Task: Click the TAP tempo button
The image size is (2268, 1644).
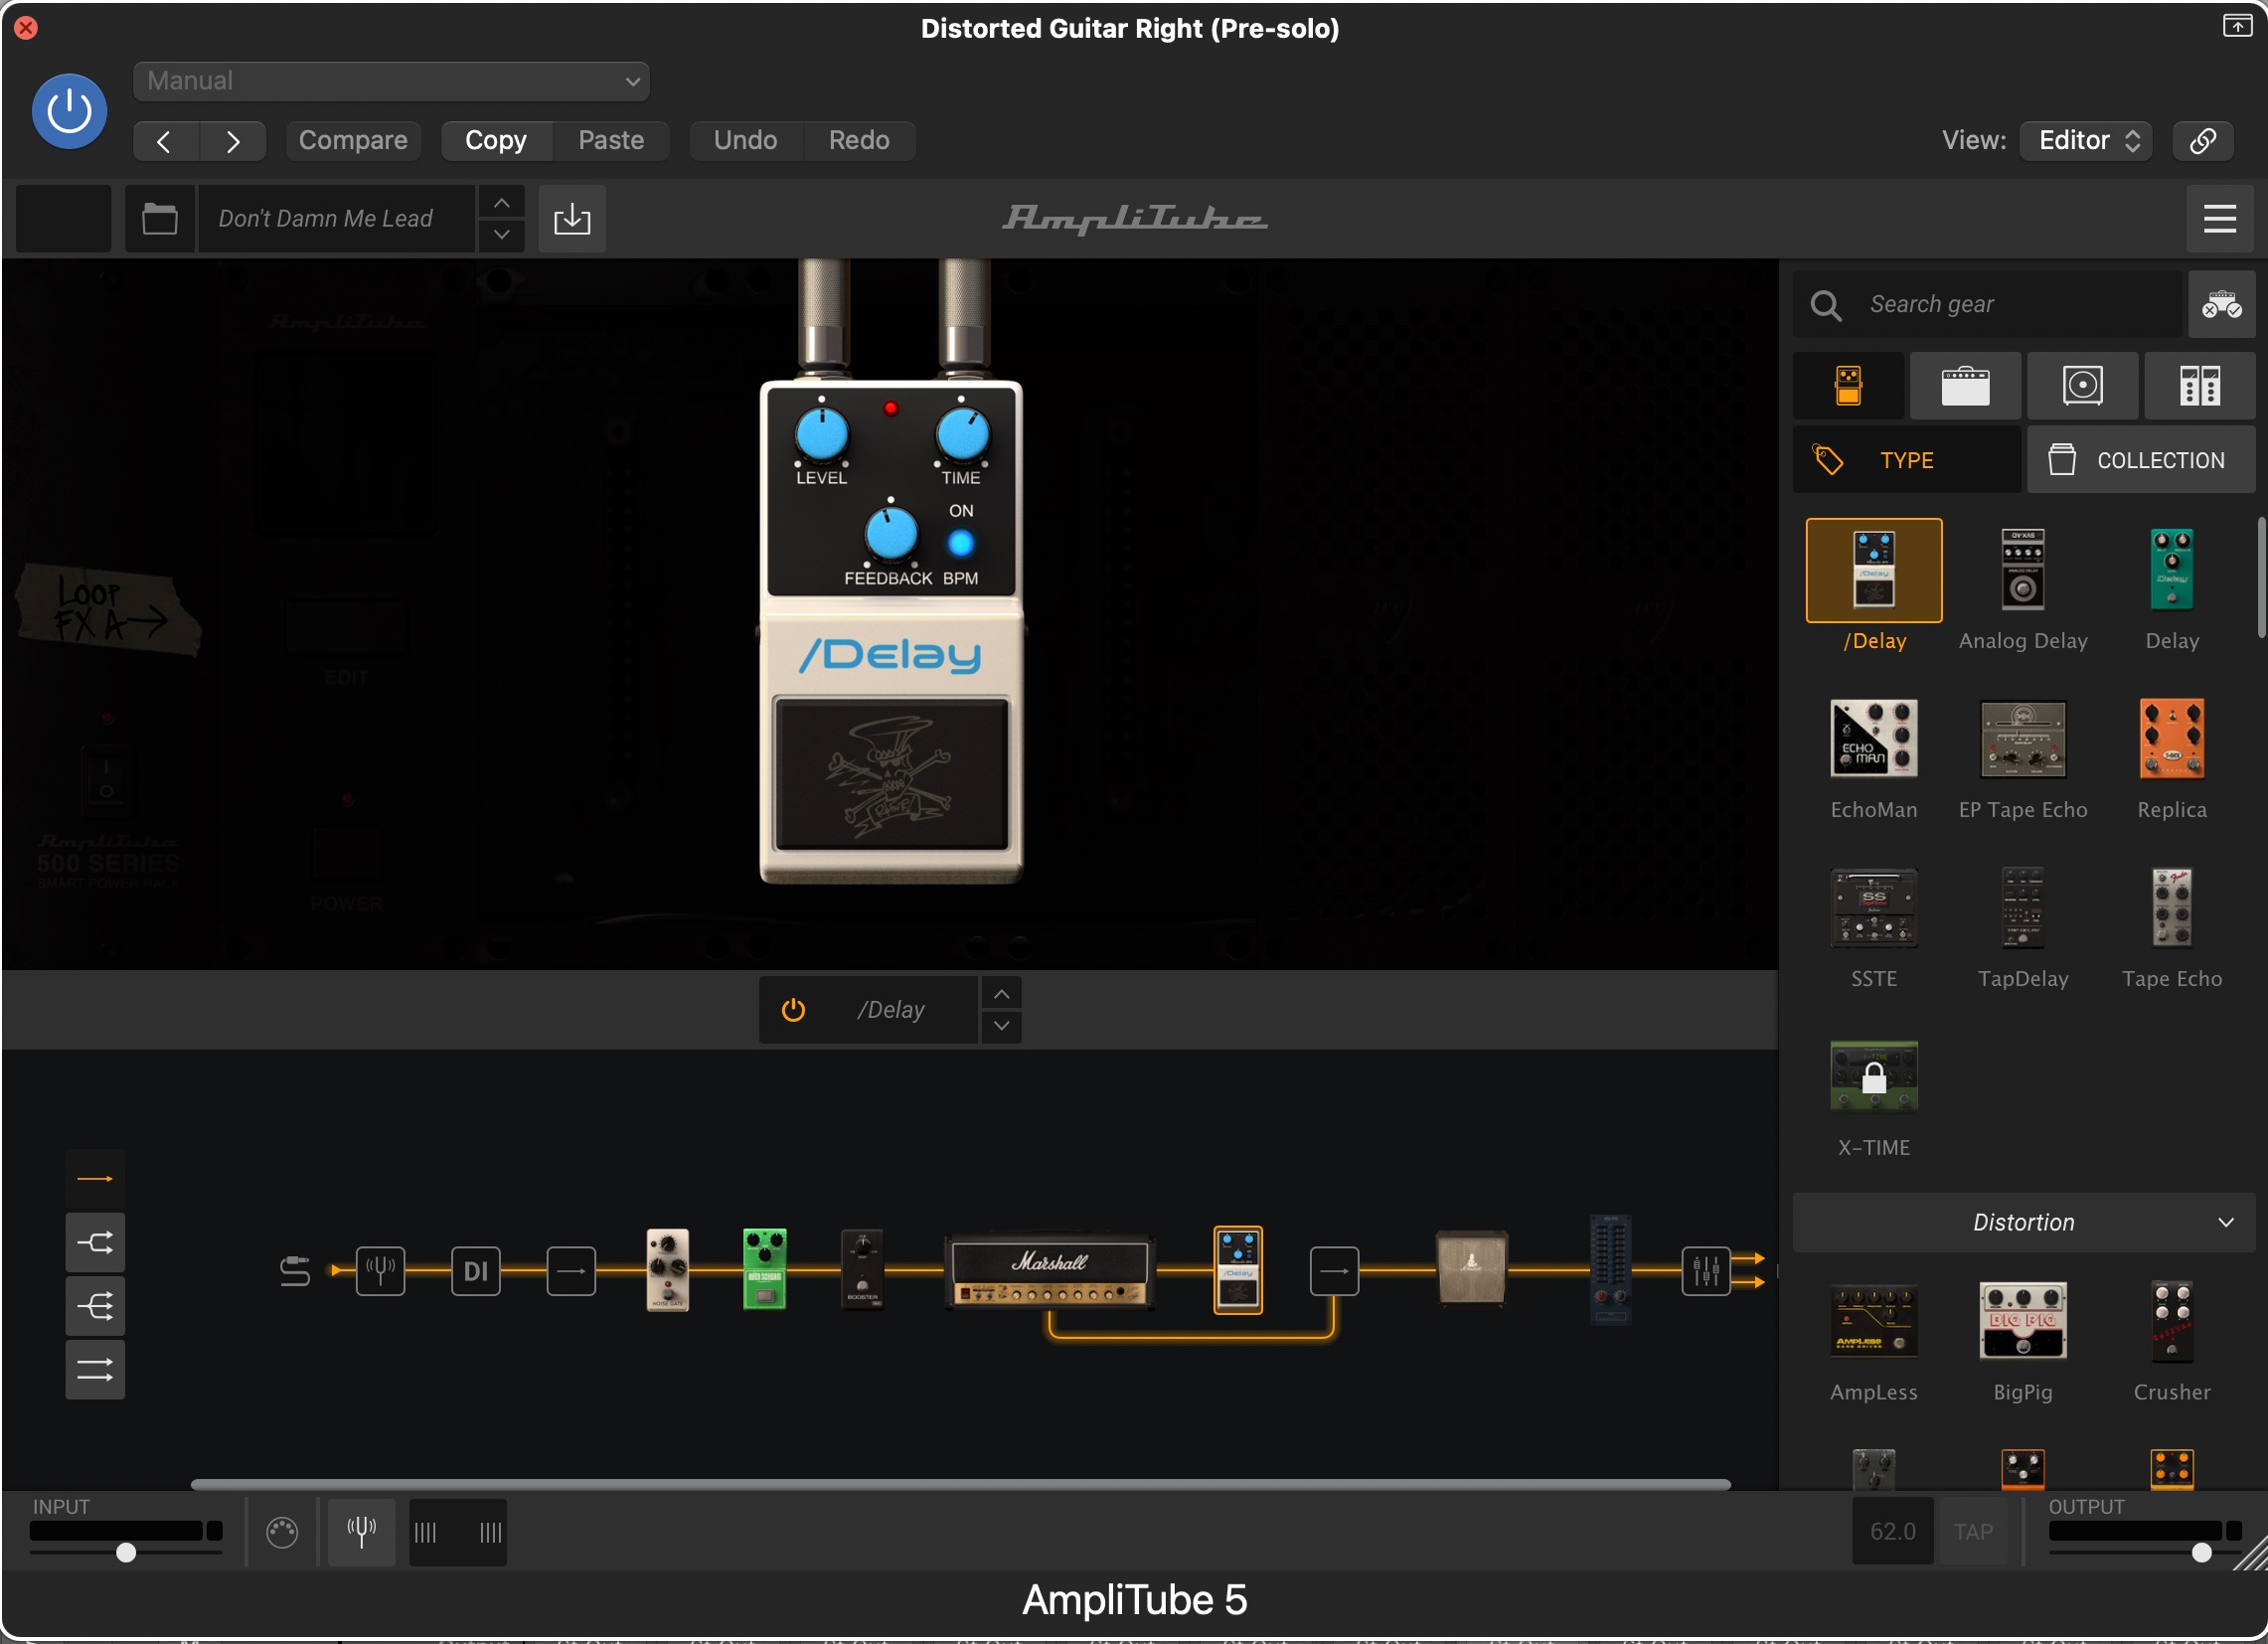Action: pos(1974,1533)
